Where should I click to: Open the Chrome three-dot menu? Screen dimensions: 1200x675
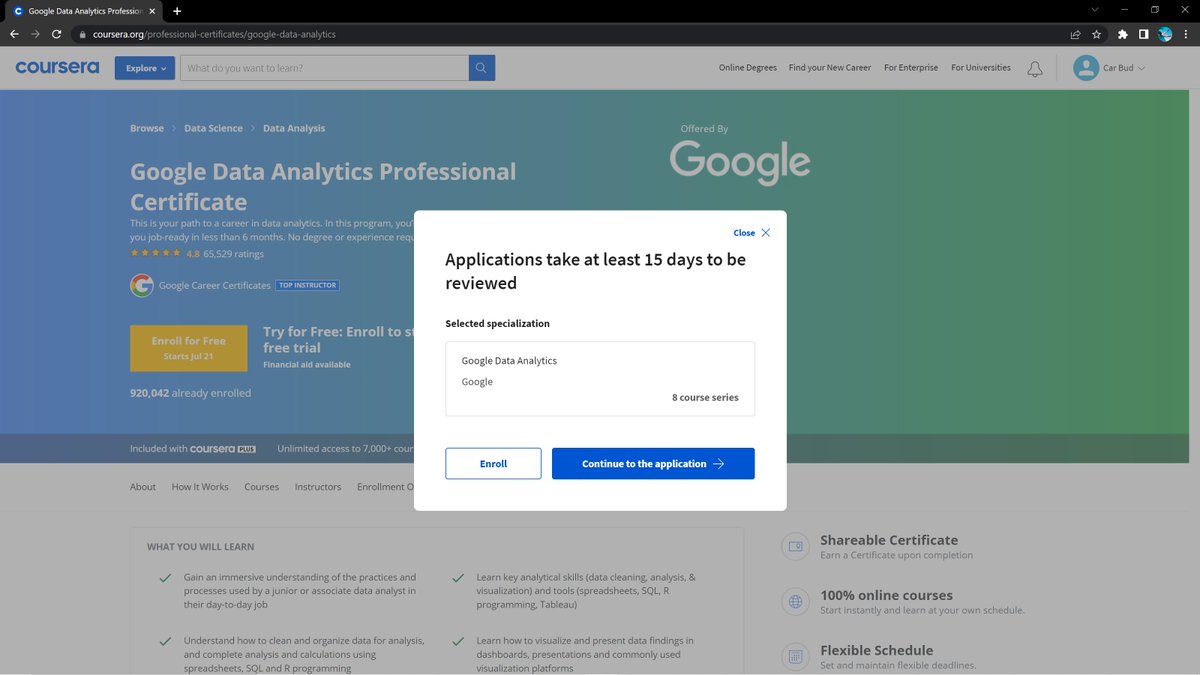[x=1186, y=33]
